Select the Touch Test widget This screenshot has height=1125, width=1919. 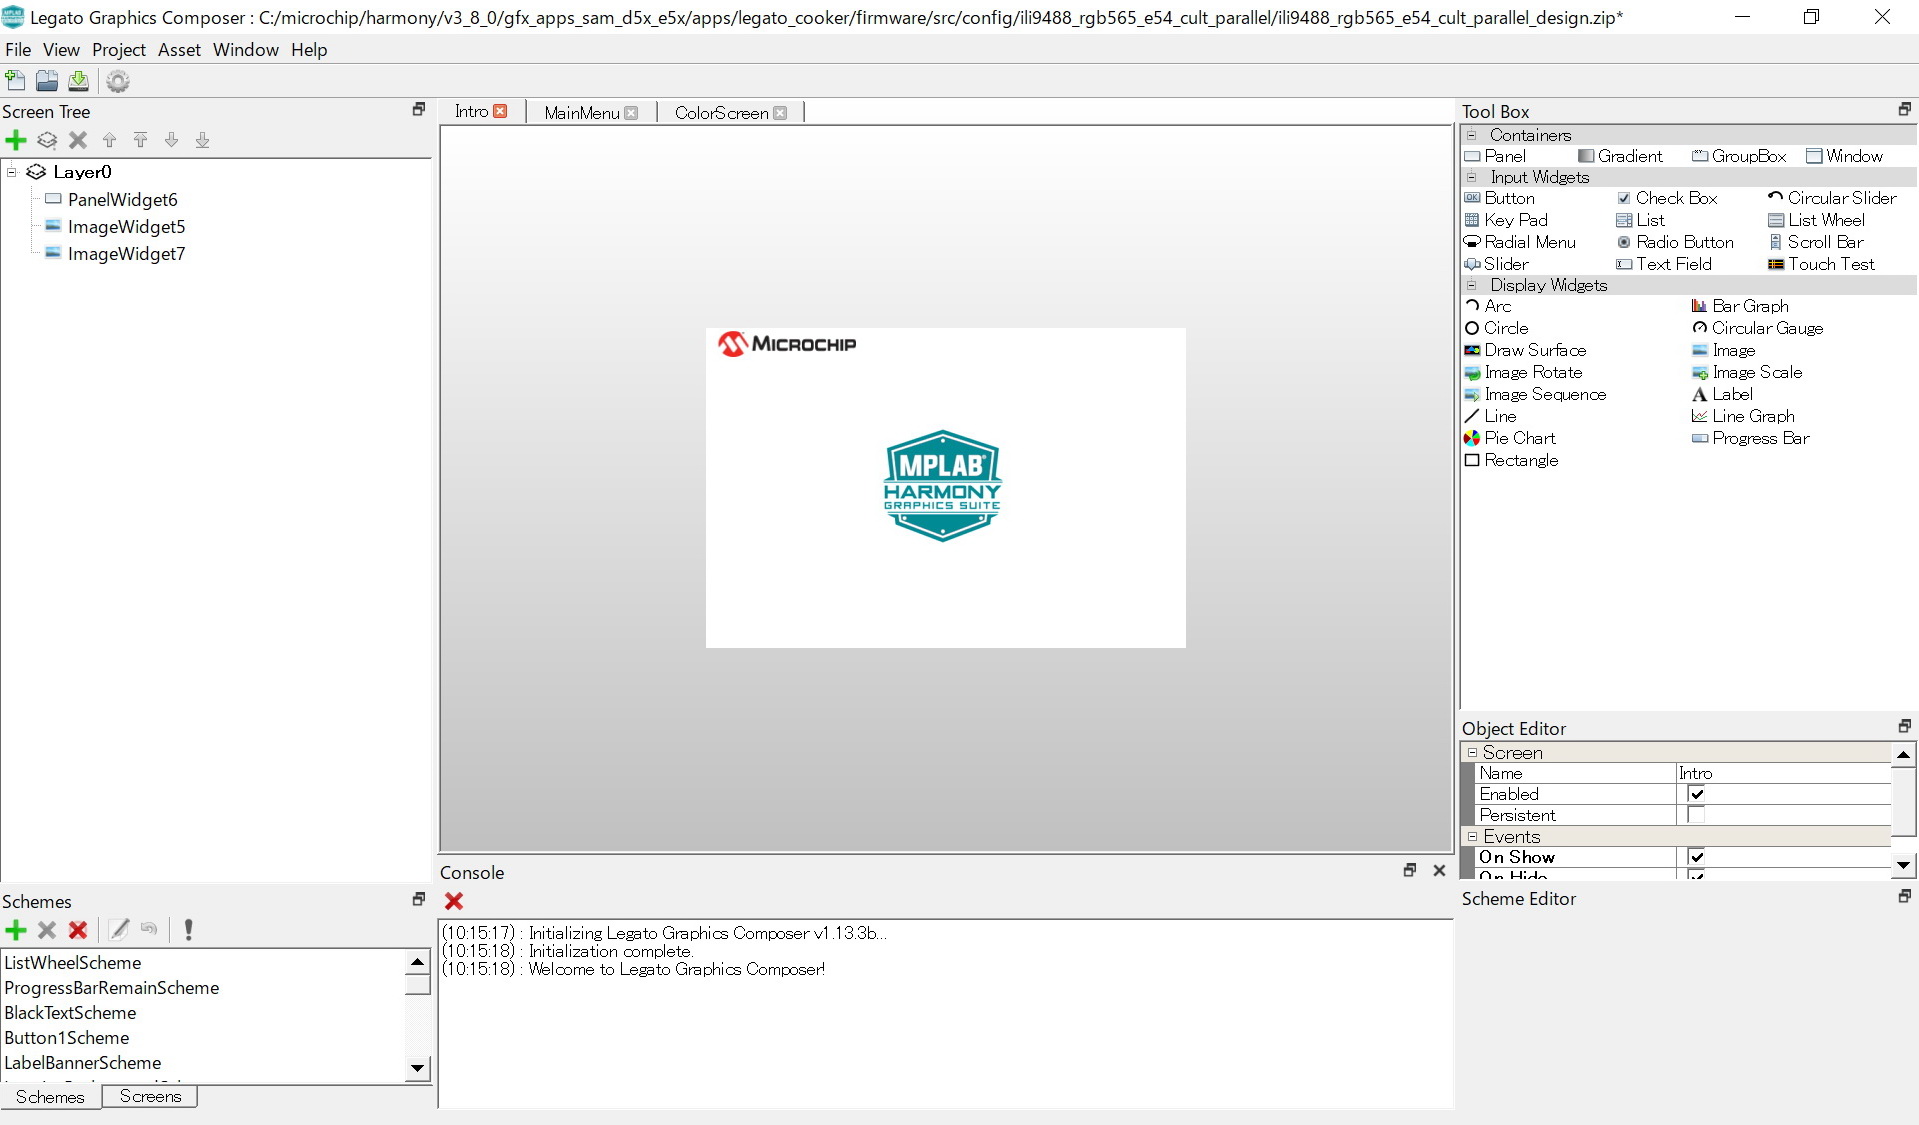[1821, 264]
